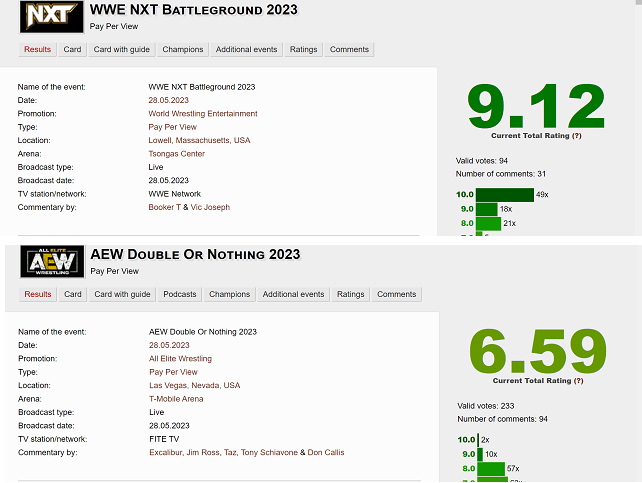The image size is (642, 483).
Task: Open Champions tab for AEW event
Action: pos(229,294)
